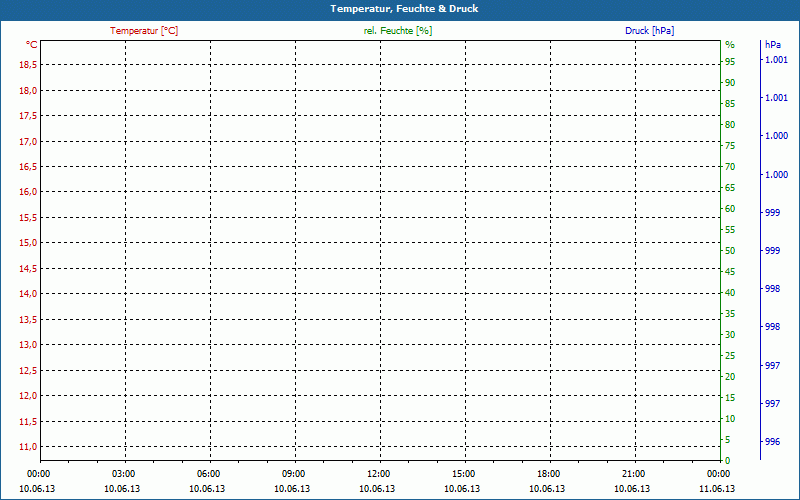
Task: Click the 30 humidity axis value
Action: coord(730,335)
